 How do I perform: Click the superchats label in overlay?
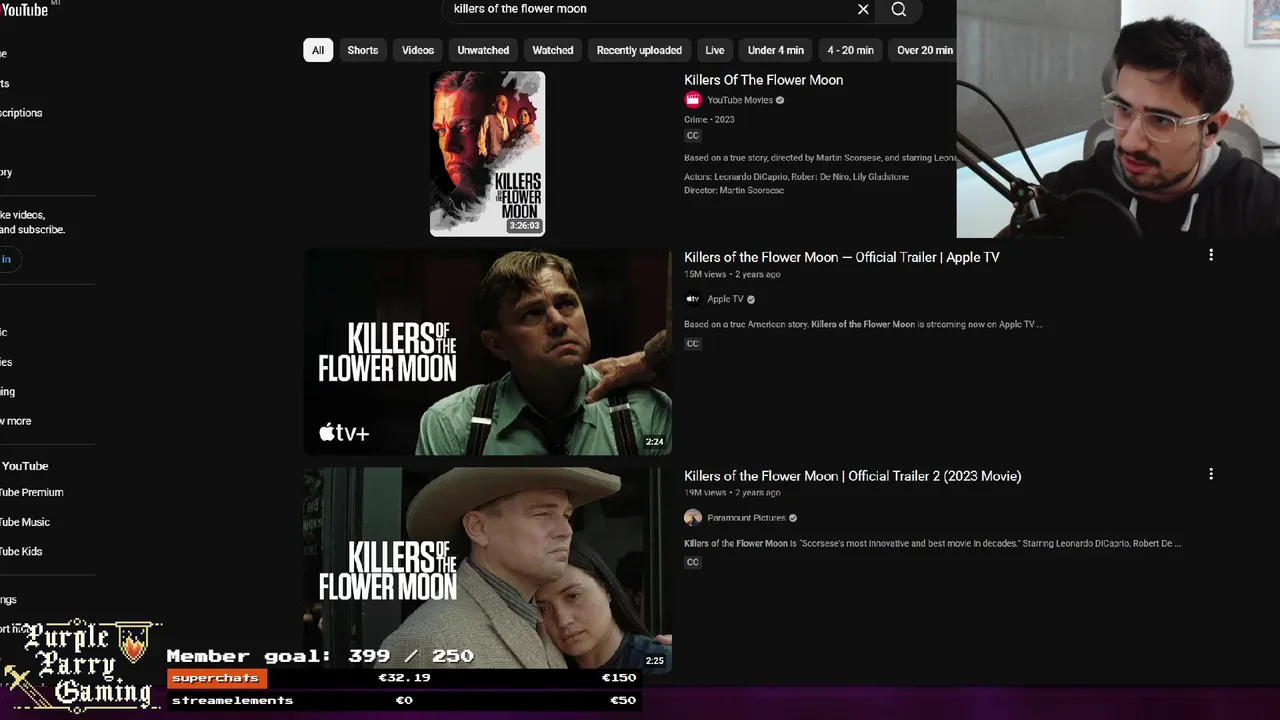(x=215, y=678)
